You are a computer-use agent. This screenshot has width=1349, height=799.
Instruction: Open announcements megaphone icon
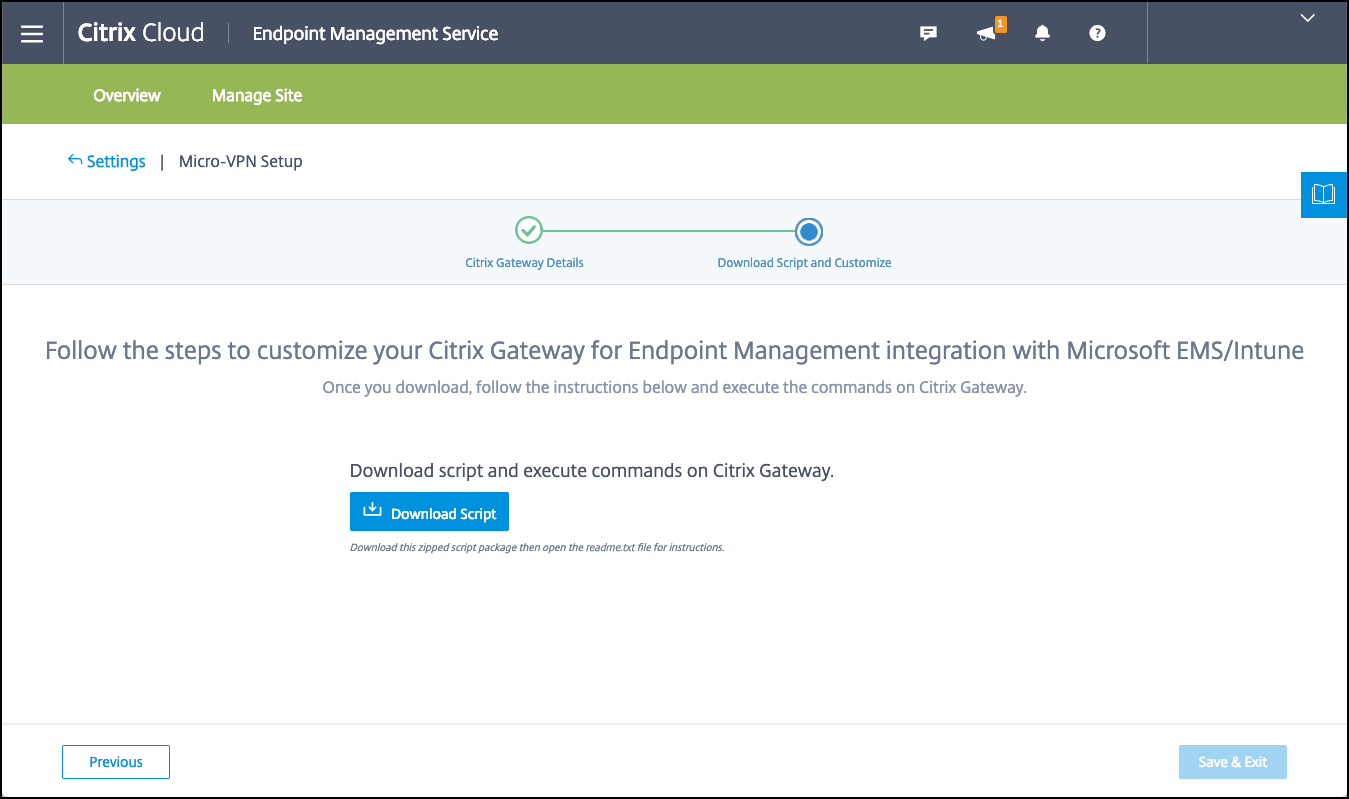[x=987, y=33]
